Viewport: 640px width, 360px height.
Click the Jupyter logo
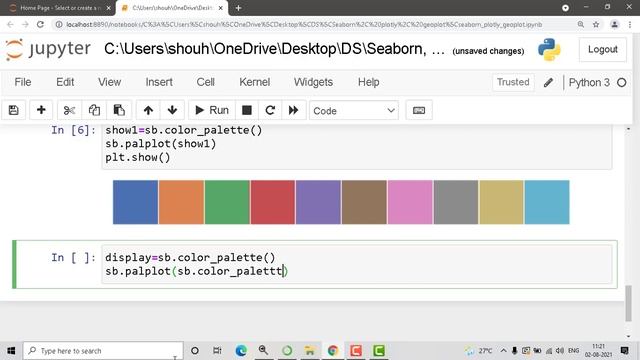pos(48,49)
